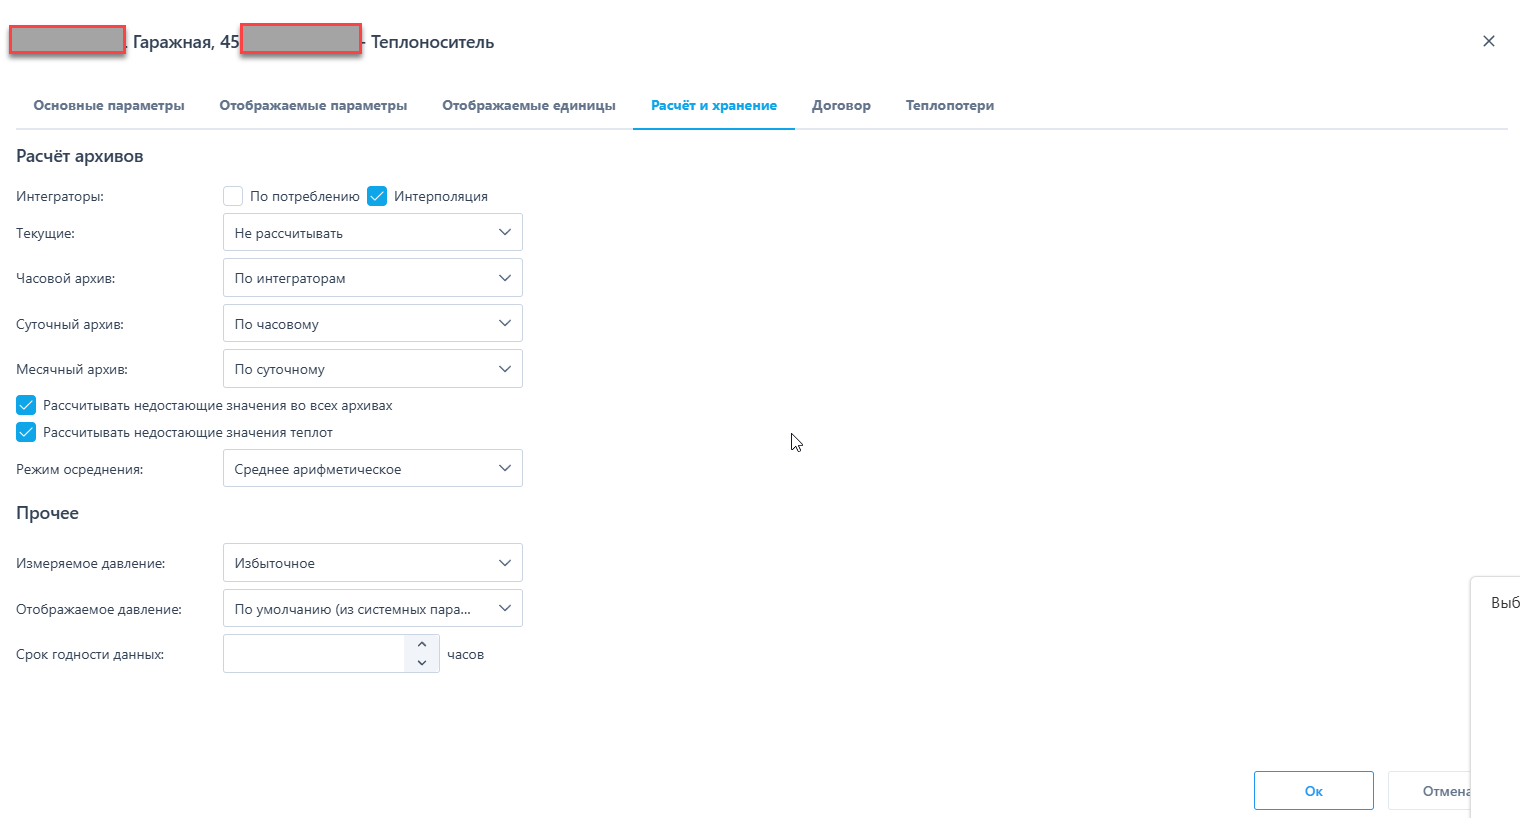Close the dialog with the X icon
Viewport: 1520px width, 818px height.
(1488, 41)
